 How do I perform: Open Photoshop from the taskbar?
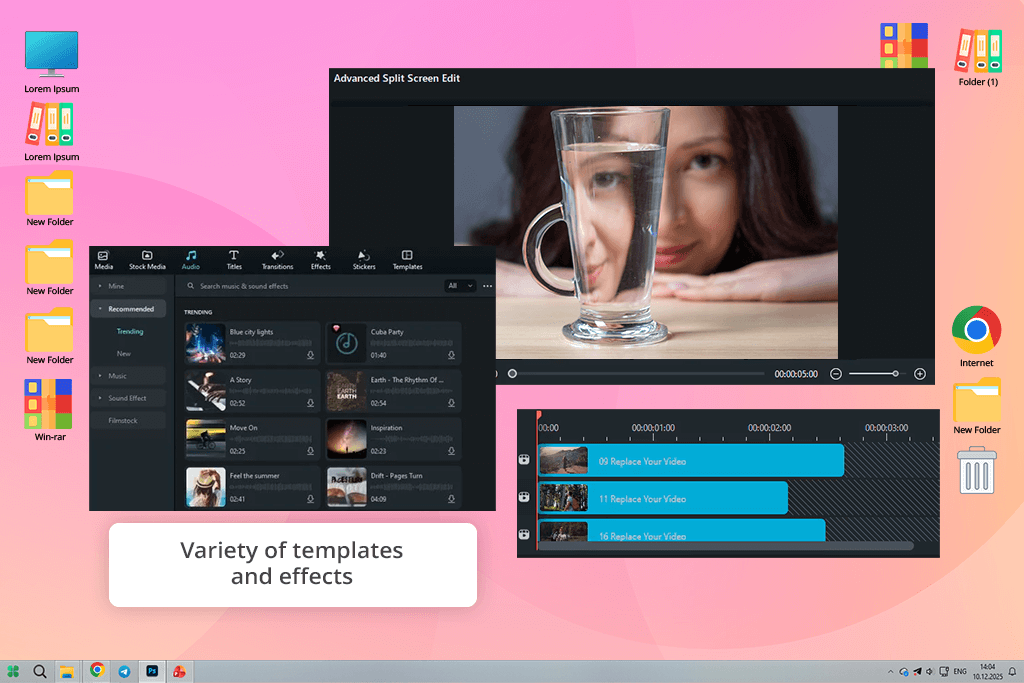[x=152, y=671]
